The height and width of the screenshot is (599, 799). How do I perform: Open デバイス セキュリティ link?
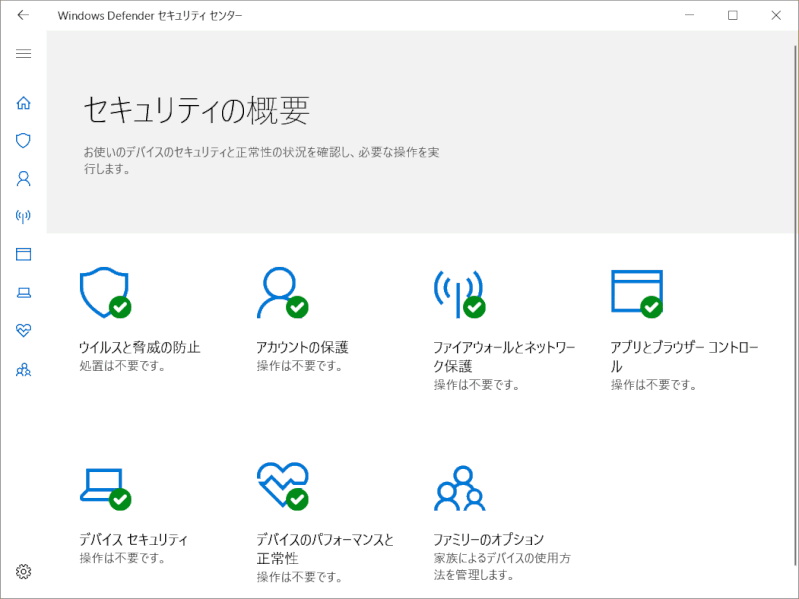[x=134, y=539]
